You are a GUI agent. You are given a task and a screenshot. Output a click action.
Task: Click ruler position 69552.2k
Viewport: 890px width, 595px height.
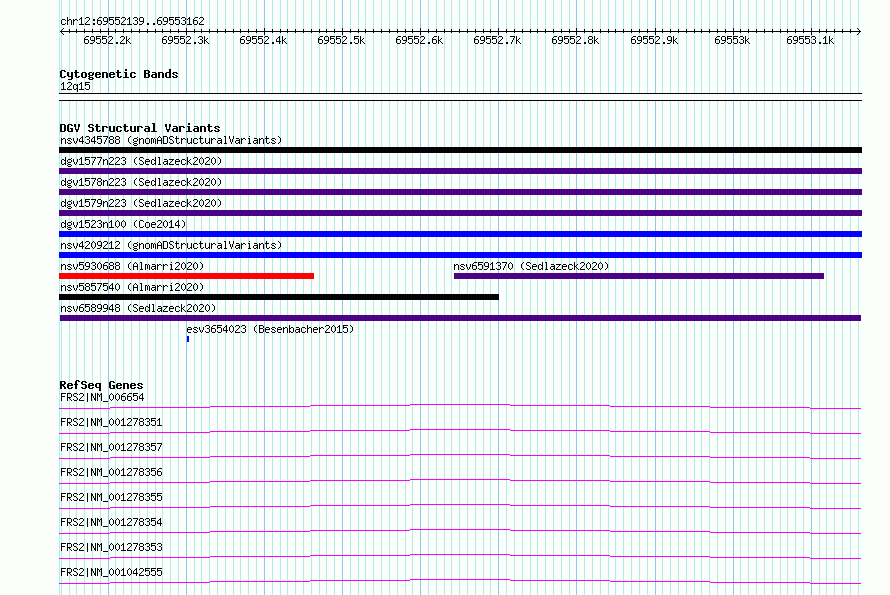107,40
